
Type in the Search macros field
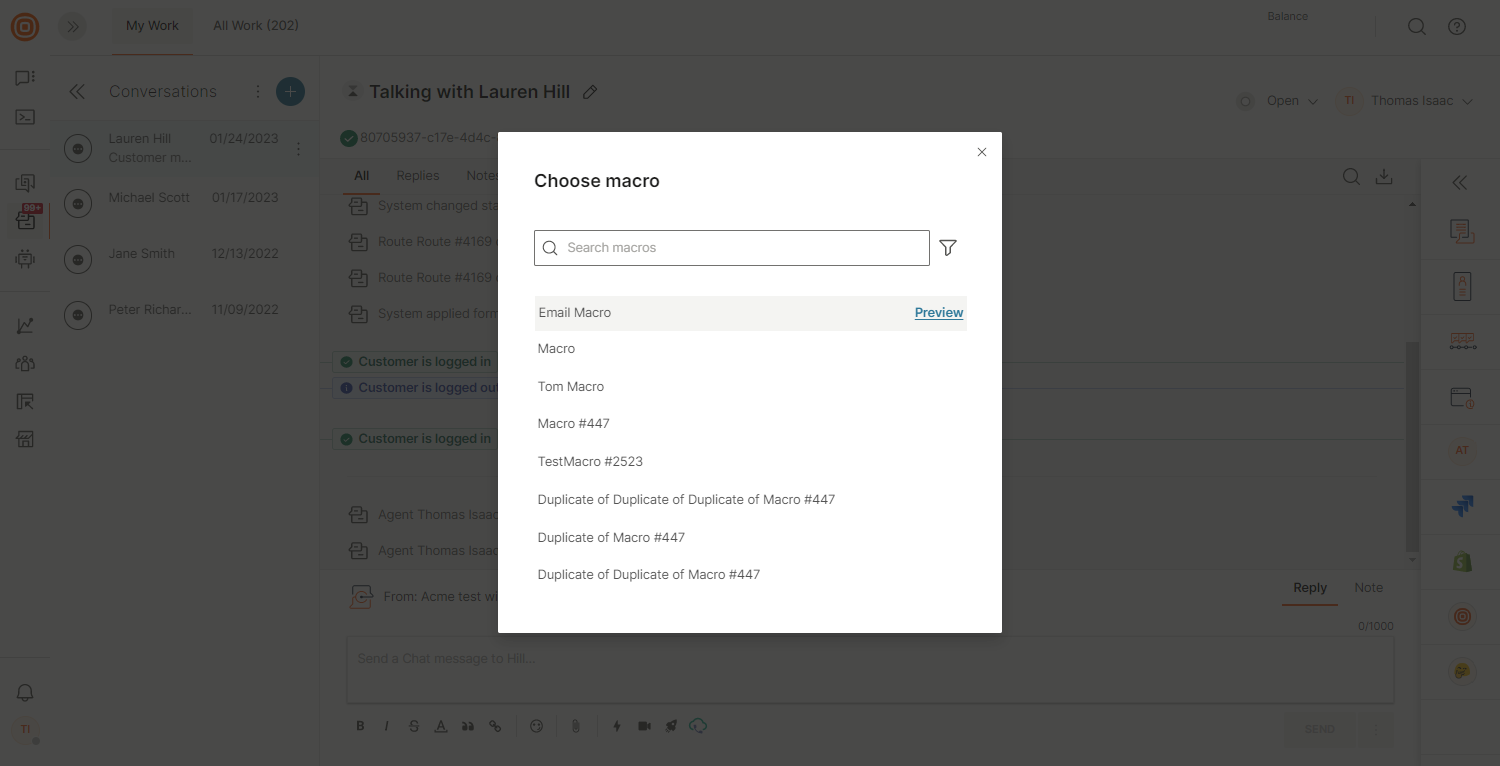point(740,248)
